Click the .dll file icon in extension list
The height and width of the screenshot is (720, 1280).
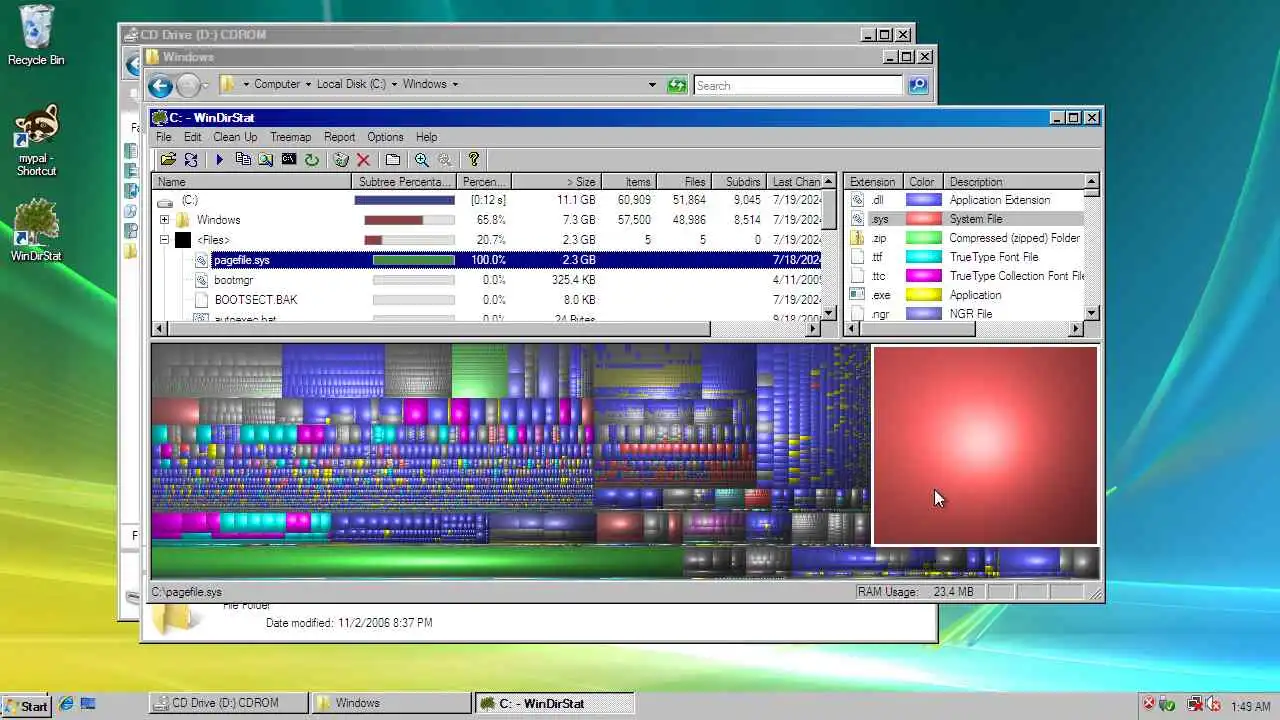point(857,200)
